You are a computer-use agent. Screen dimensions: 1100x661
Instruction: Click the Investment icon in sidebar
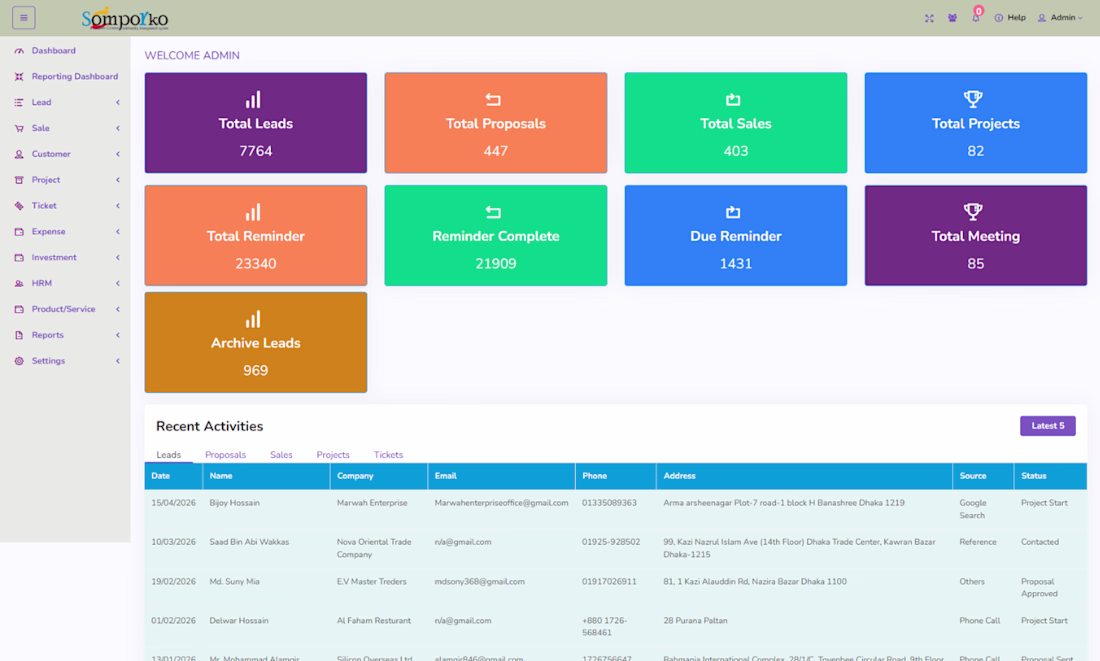pyautogui.click(x=19, y=258)
